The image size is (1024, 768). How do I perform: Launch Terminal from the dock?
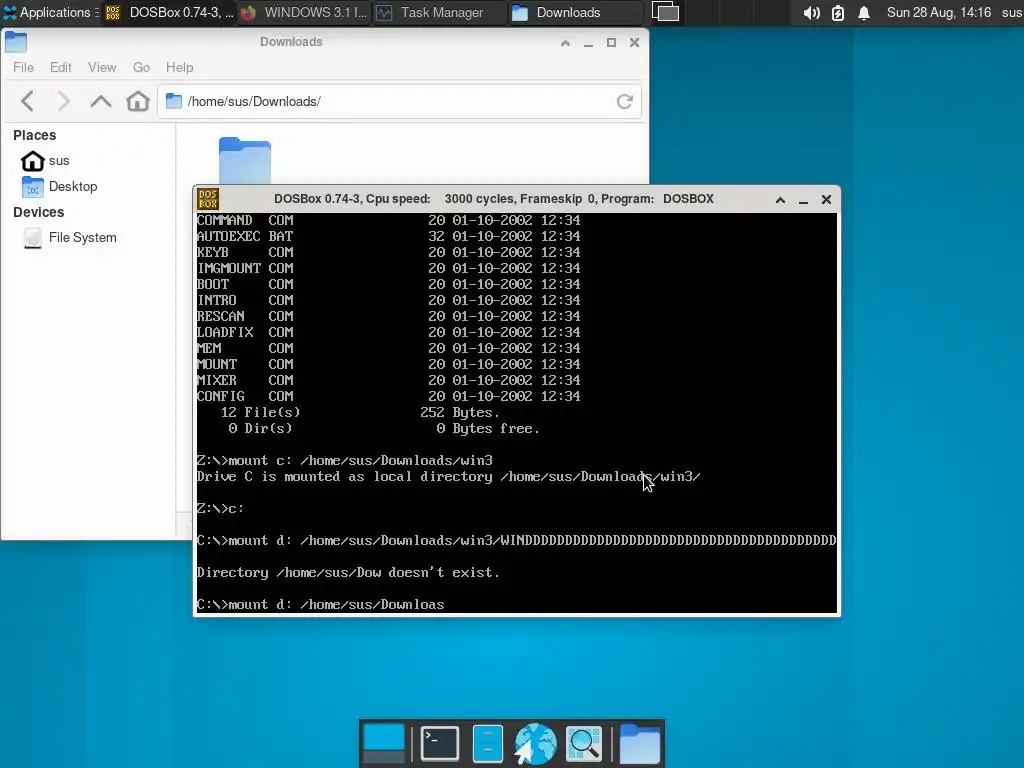440,743
